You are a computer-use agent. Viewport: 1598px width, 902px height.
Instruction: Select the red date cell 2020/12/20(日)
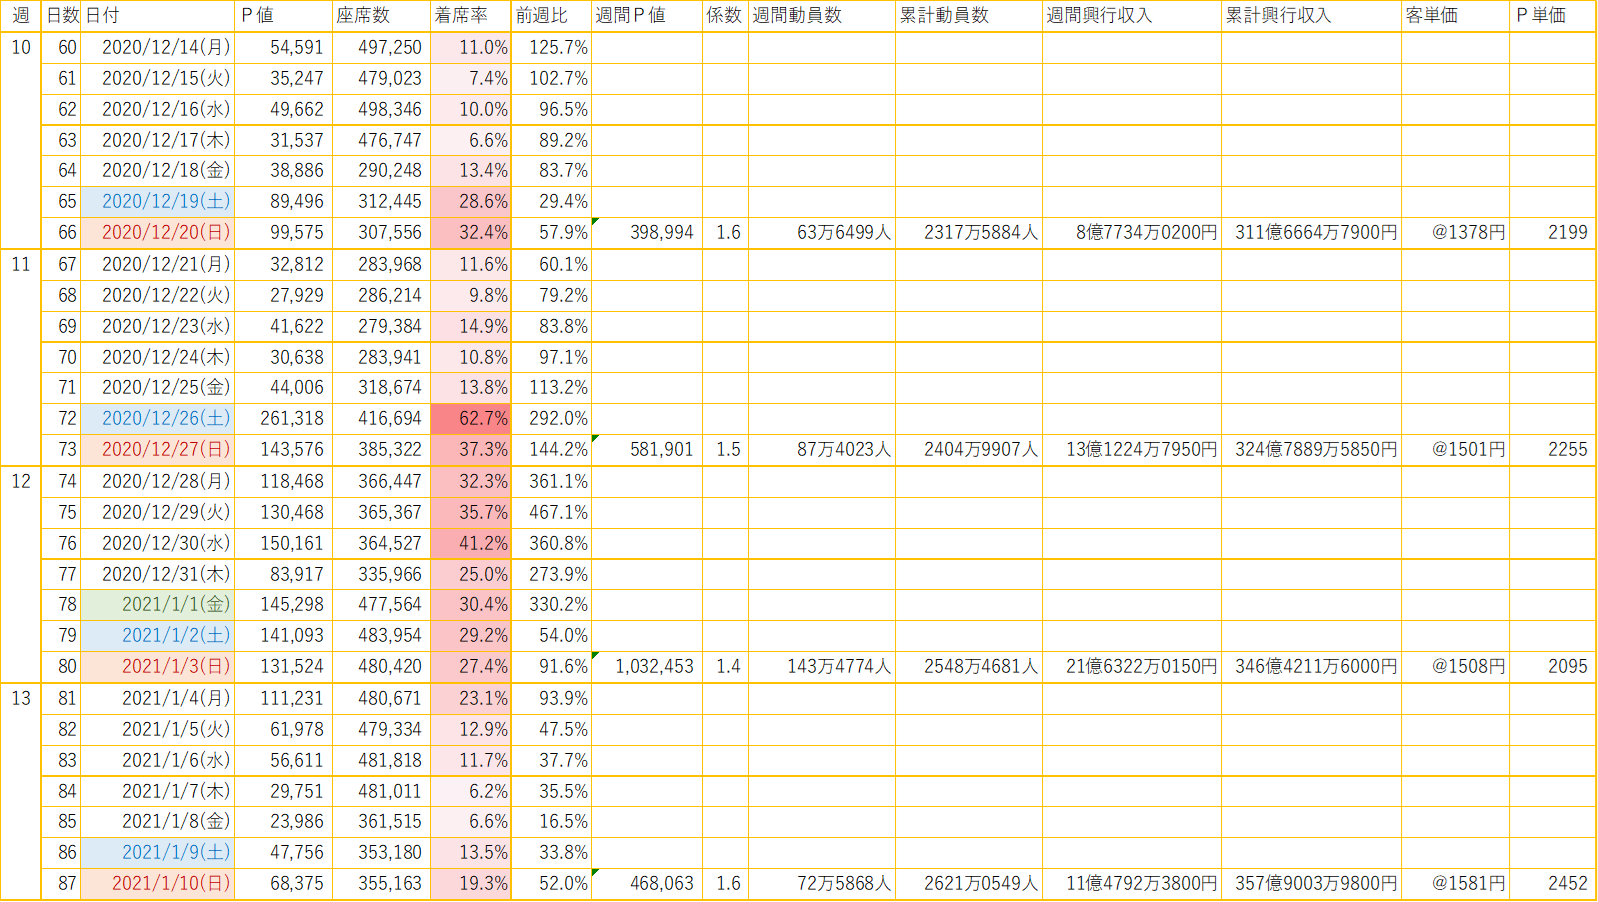pos(157,233)
